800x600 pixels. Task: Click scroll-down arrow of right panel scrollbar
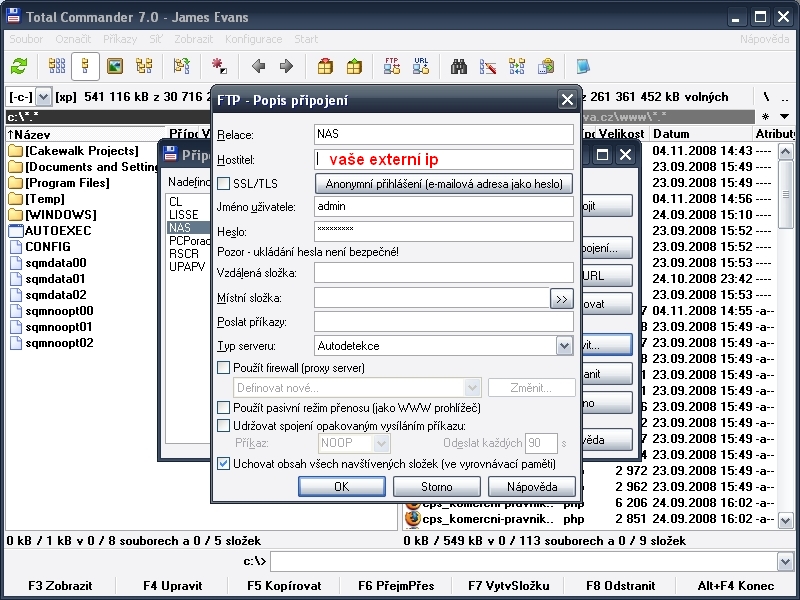785,521
